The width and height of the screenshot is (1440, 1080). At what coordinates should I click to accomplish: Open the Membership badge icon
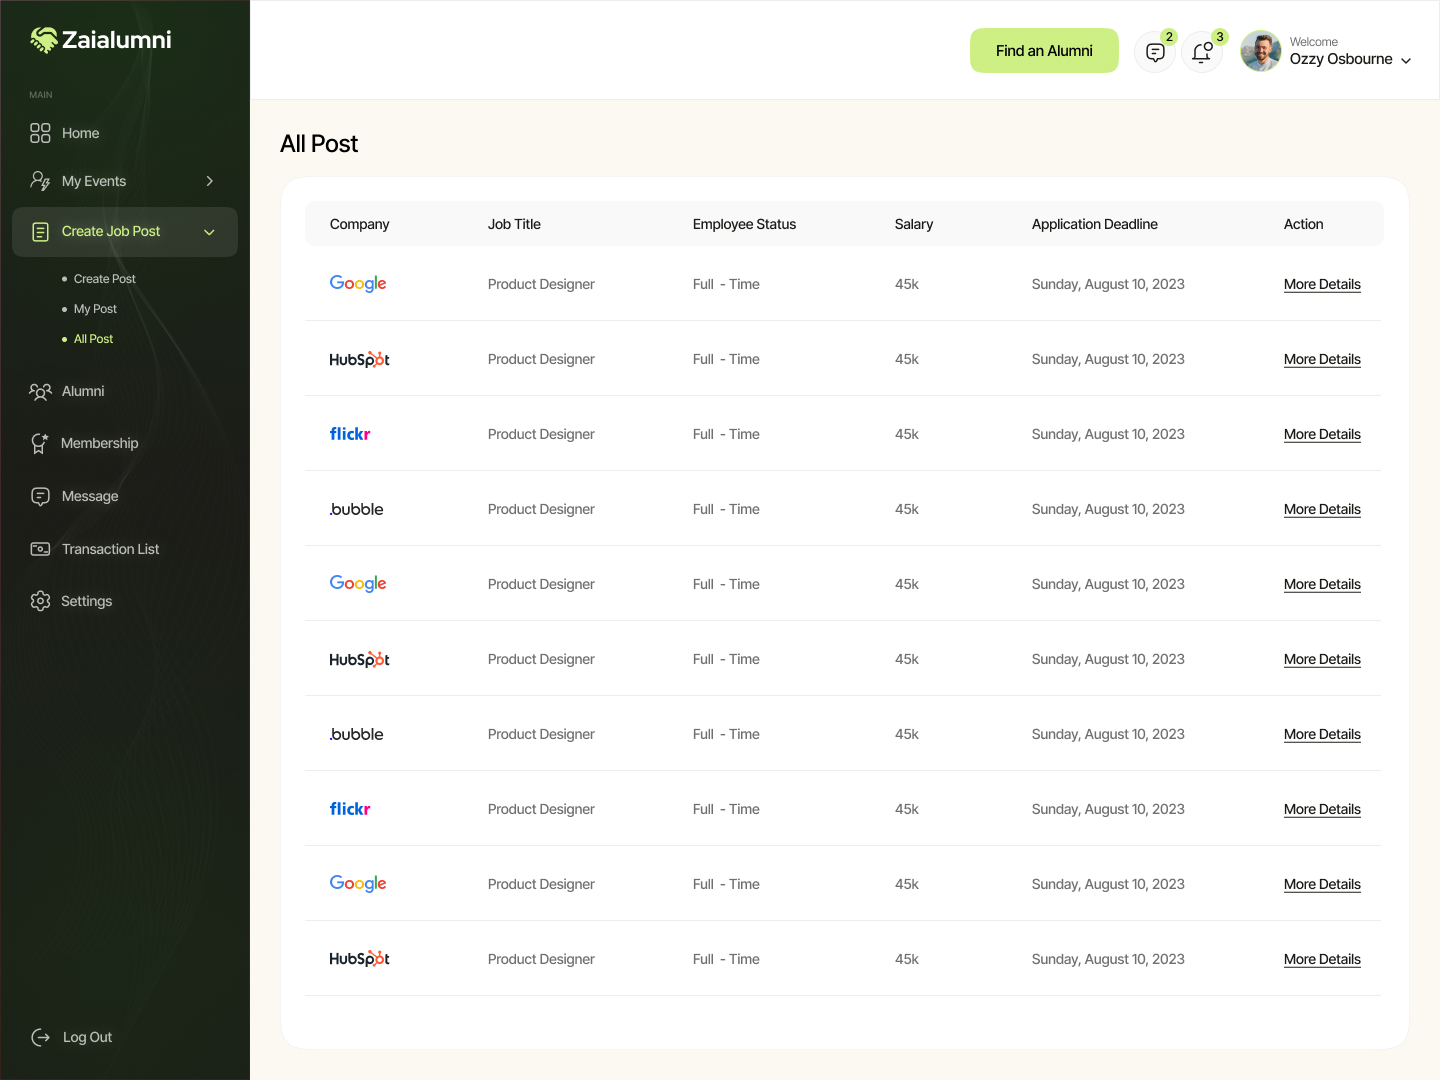pos(40,443)
